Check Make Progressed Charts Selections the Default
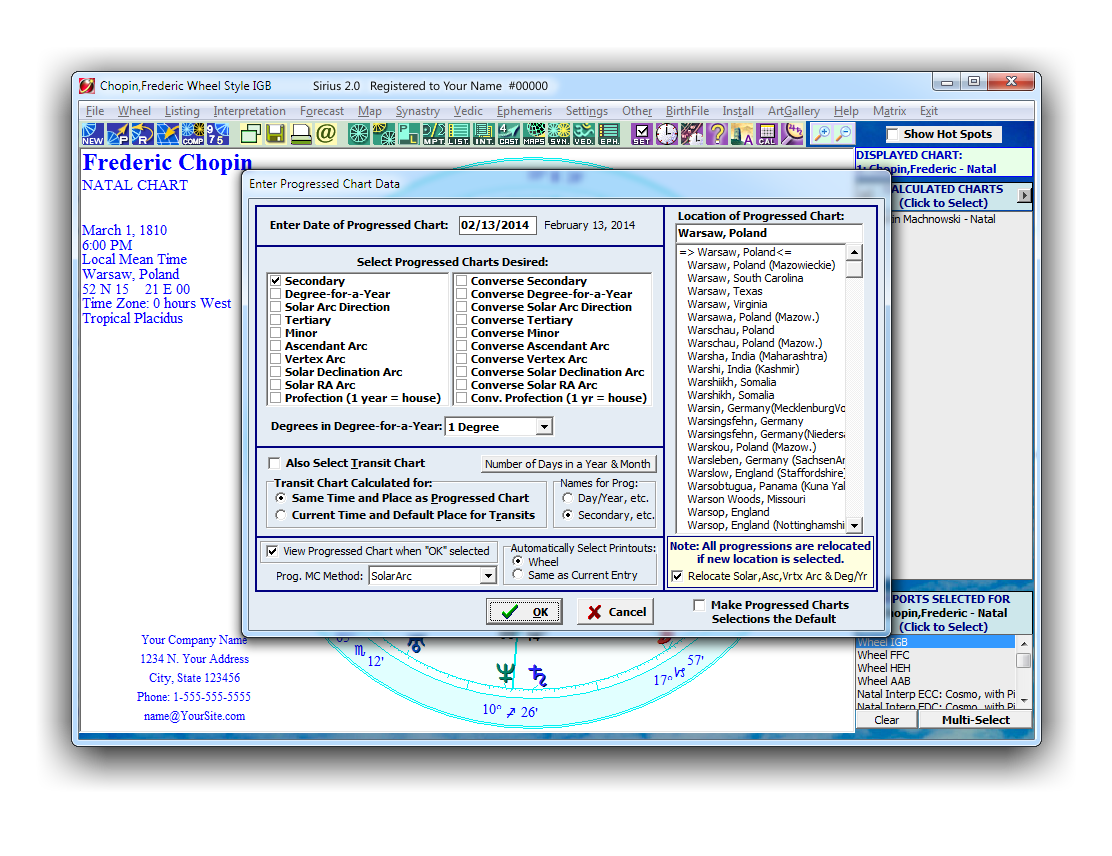Viewport: 1112px width, 856px height. point(699,605)
